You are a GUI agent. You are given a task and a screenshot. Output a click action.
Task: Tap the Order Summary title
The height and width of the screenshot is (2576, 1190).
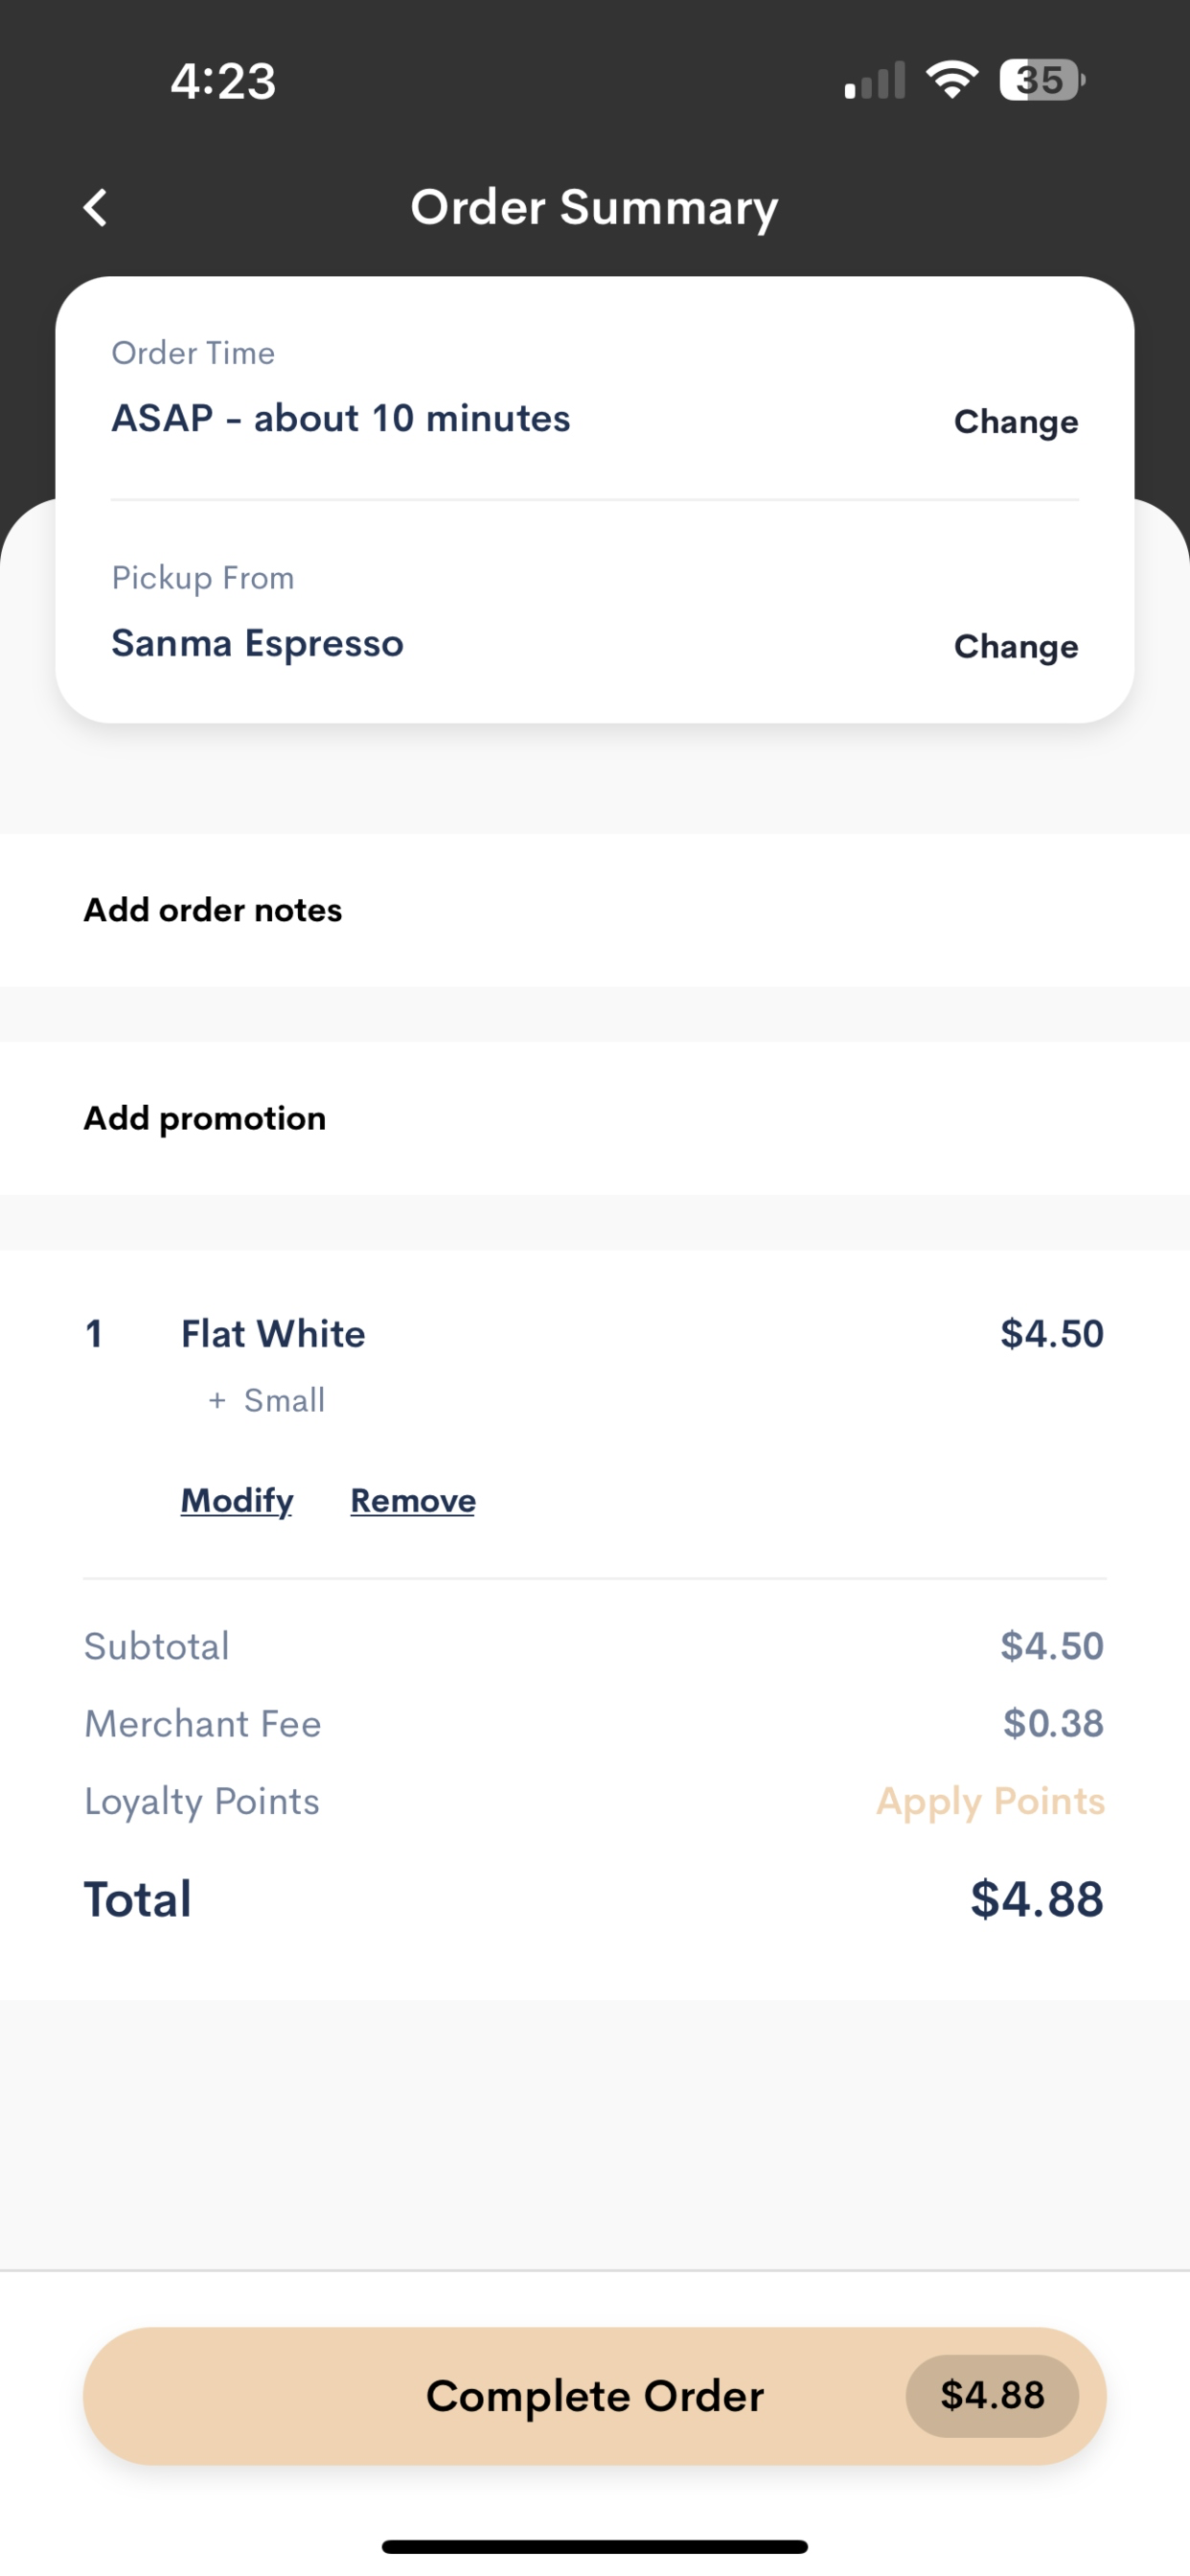pyautogui.click(x=594, y=208)
